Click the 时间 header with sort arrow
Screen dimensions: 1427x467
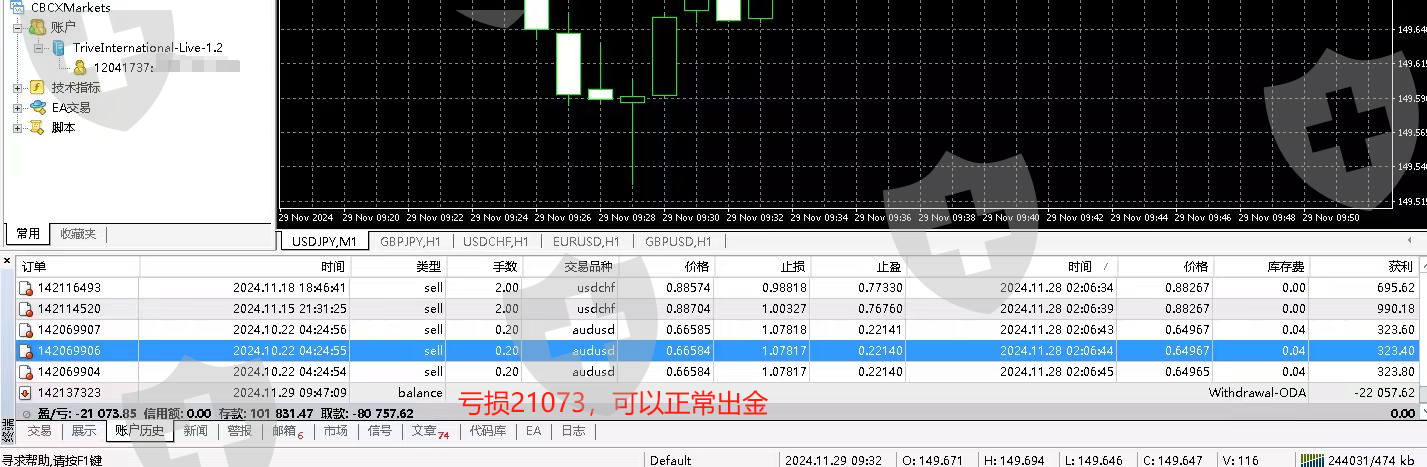(1010, 267)
